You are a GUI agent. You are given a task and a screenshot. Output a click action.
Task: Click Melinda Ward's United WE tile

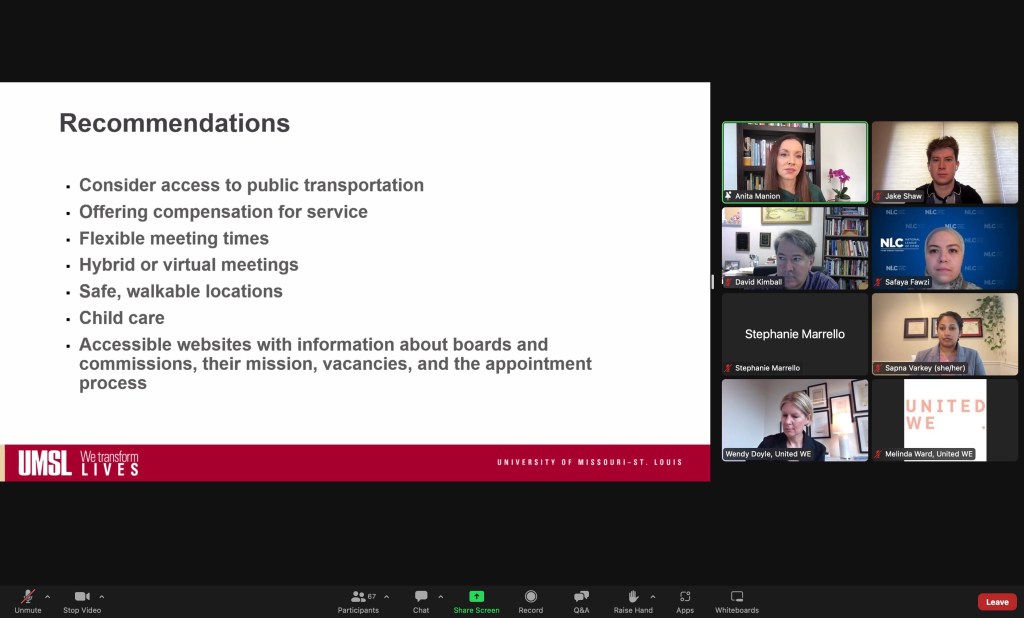click(x=945, y=420)
